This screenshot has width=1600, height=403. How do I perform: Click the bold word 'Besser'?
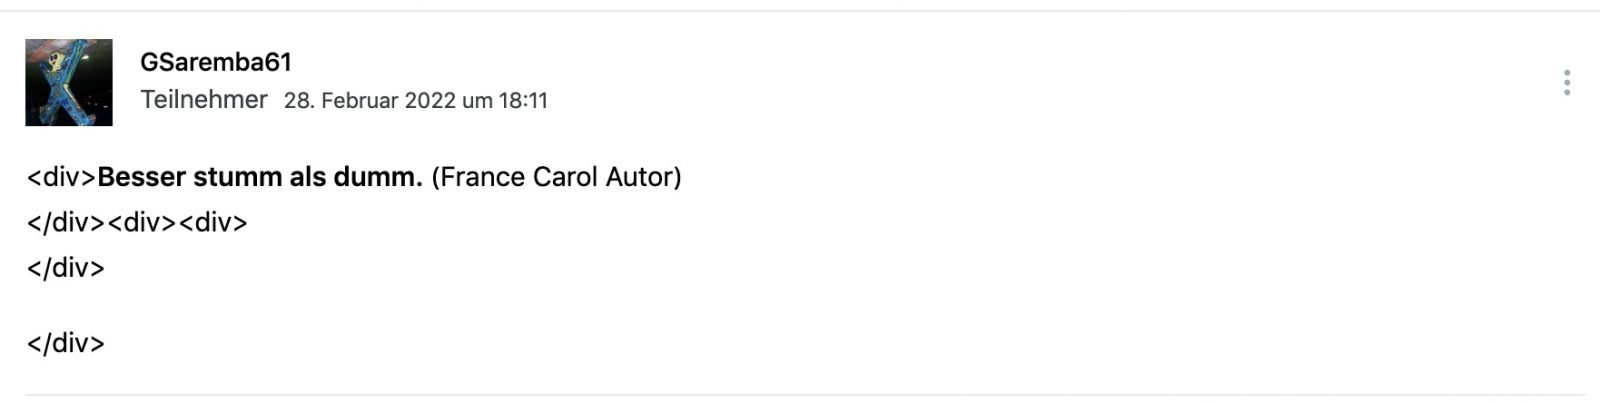coord(141,177)
